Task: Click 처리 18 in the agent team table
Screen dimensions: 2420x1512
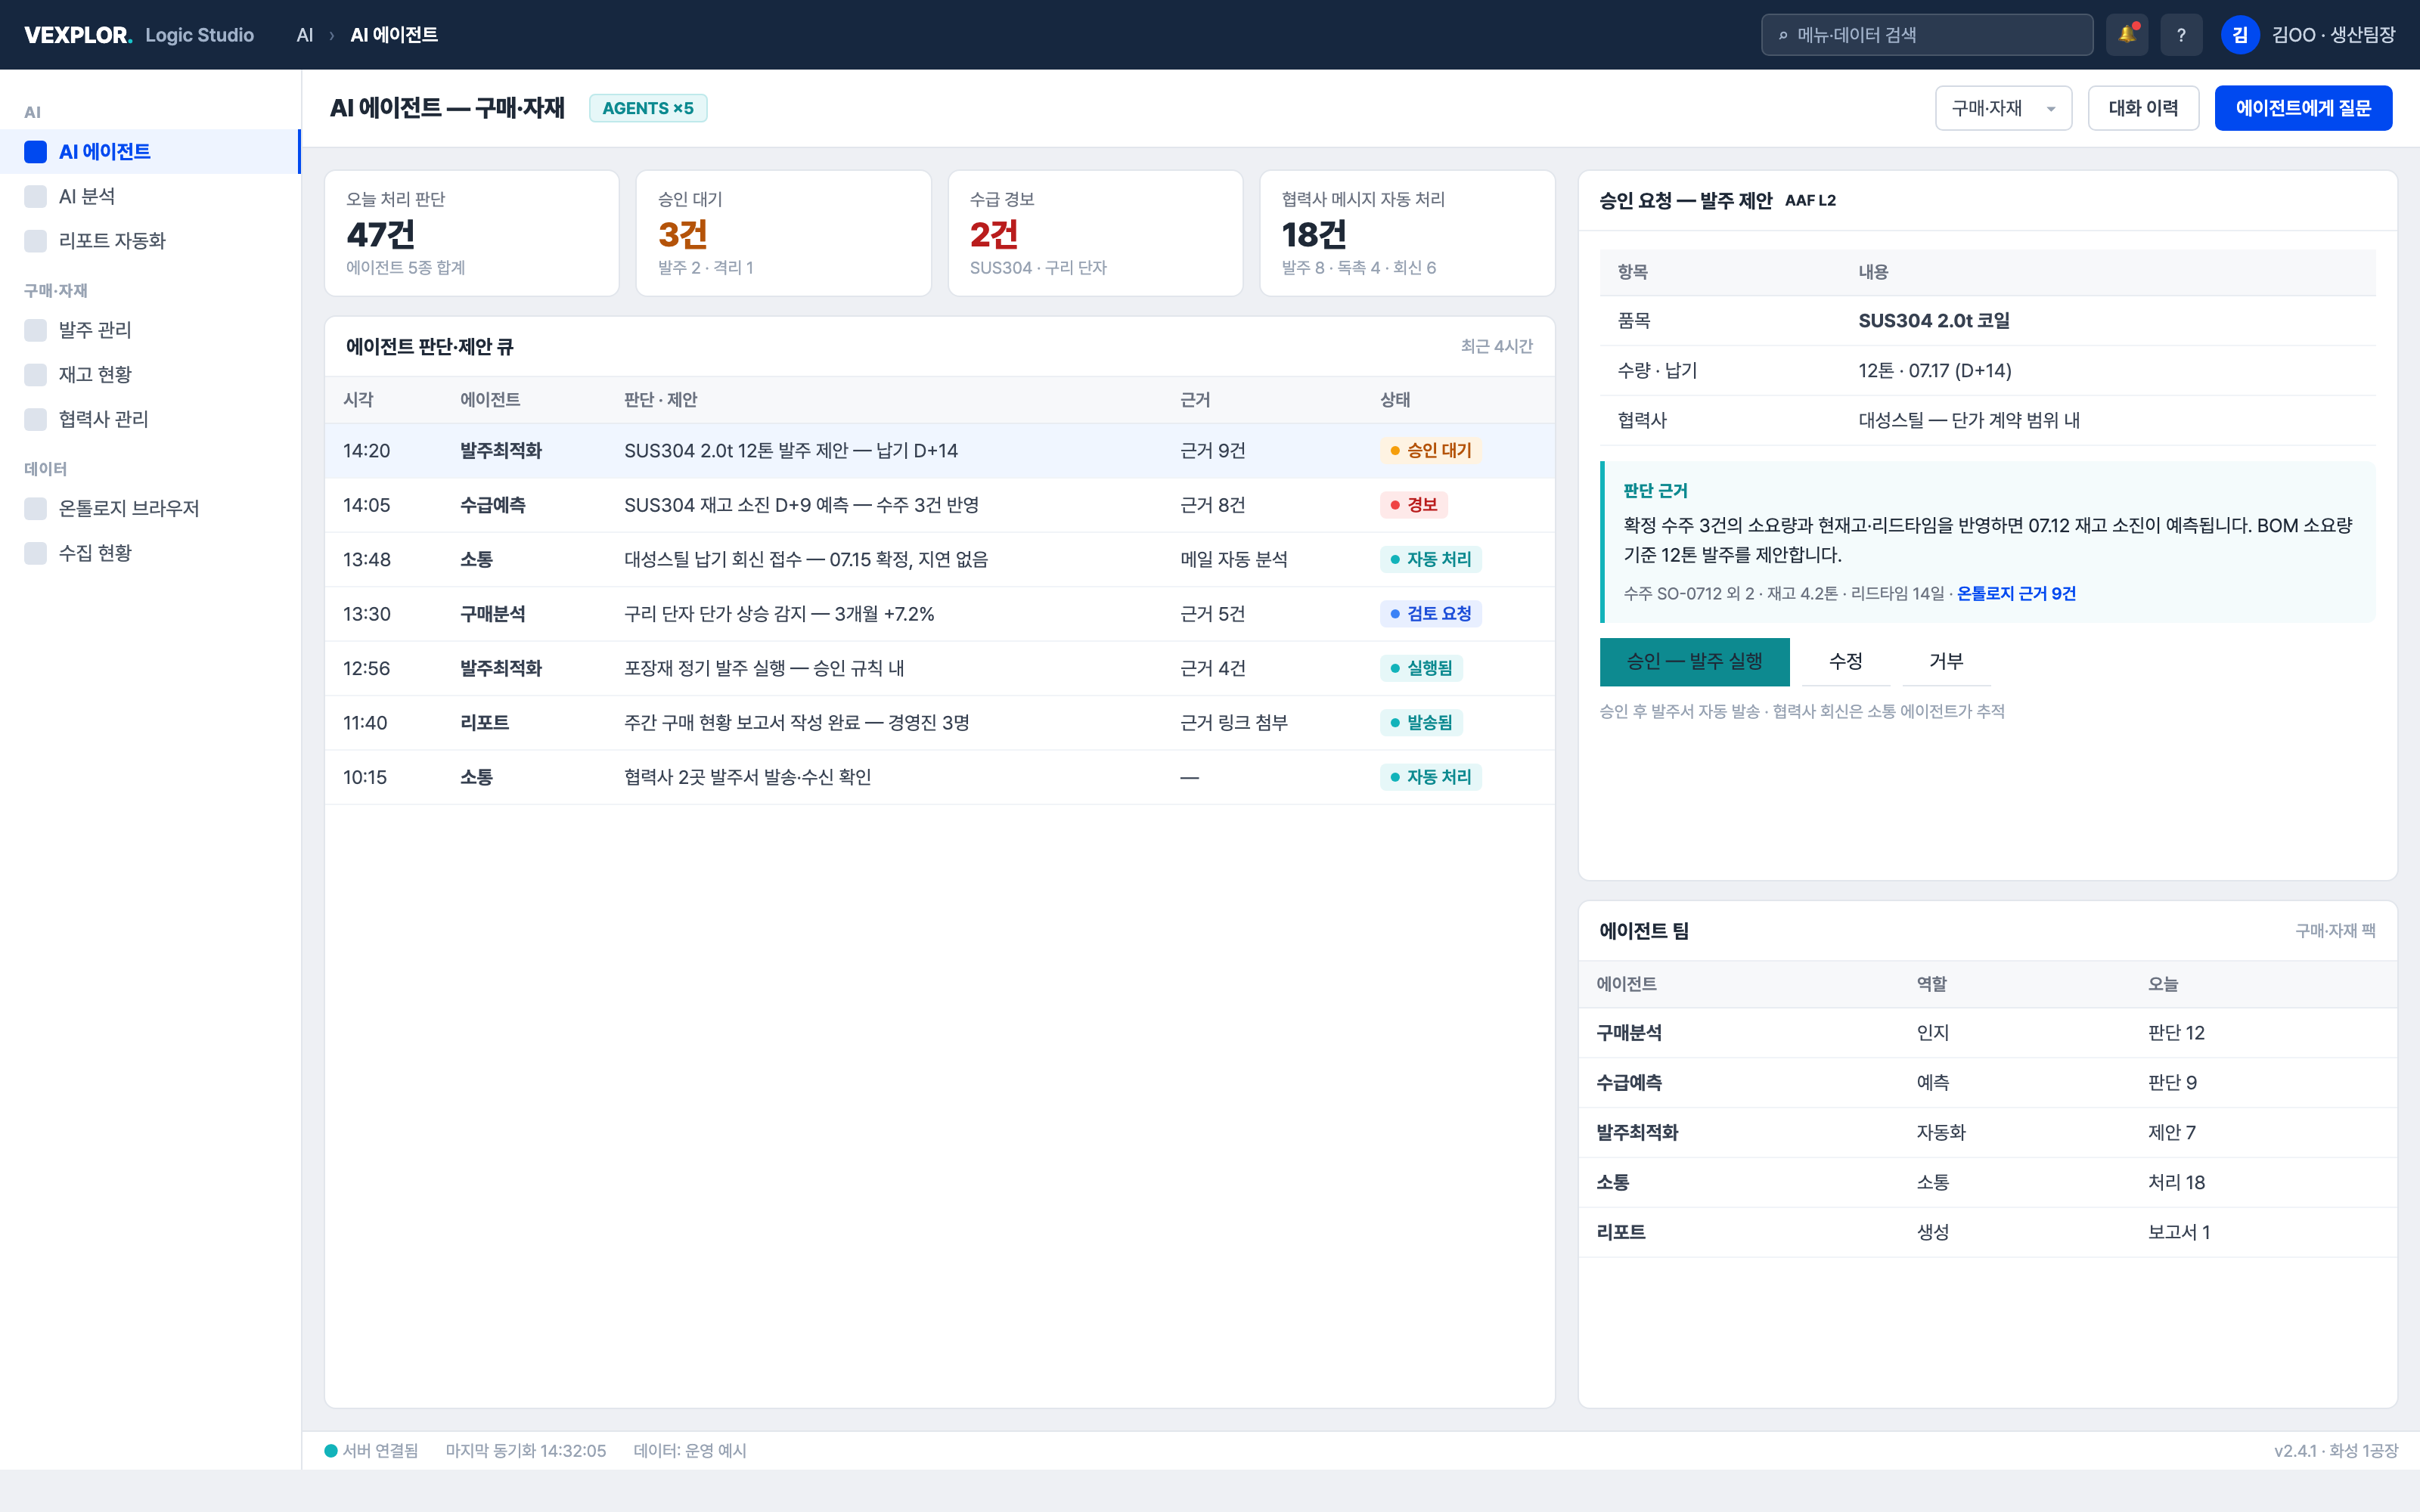Action: [x=2176, y=1183]
